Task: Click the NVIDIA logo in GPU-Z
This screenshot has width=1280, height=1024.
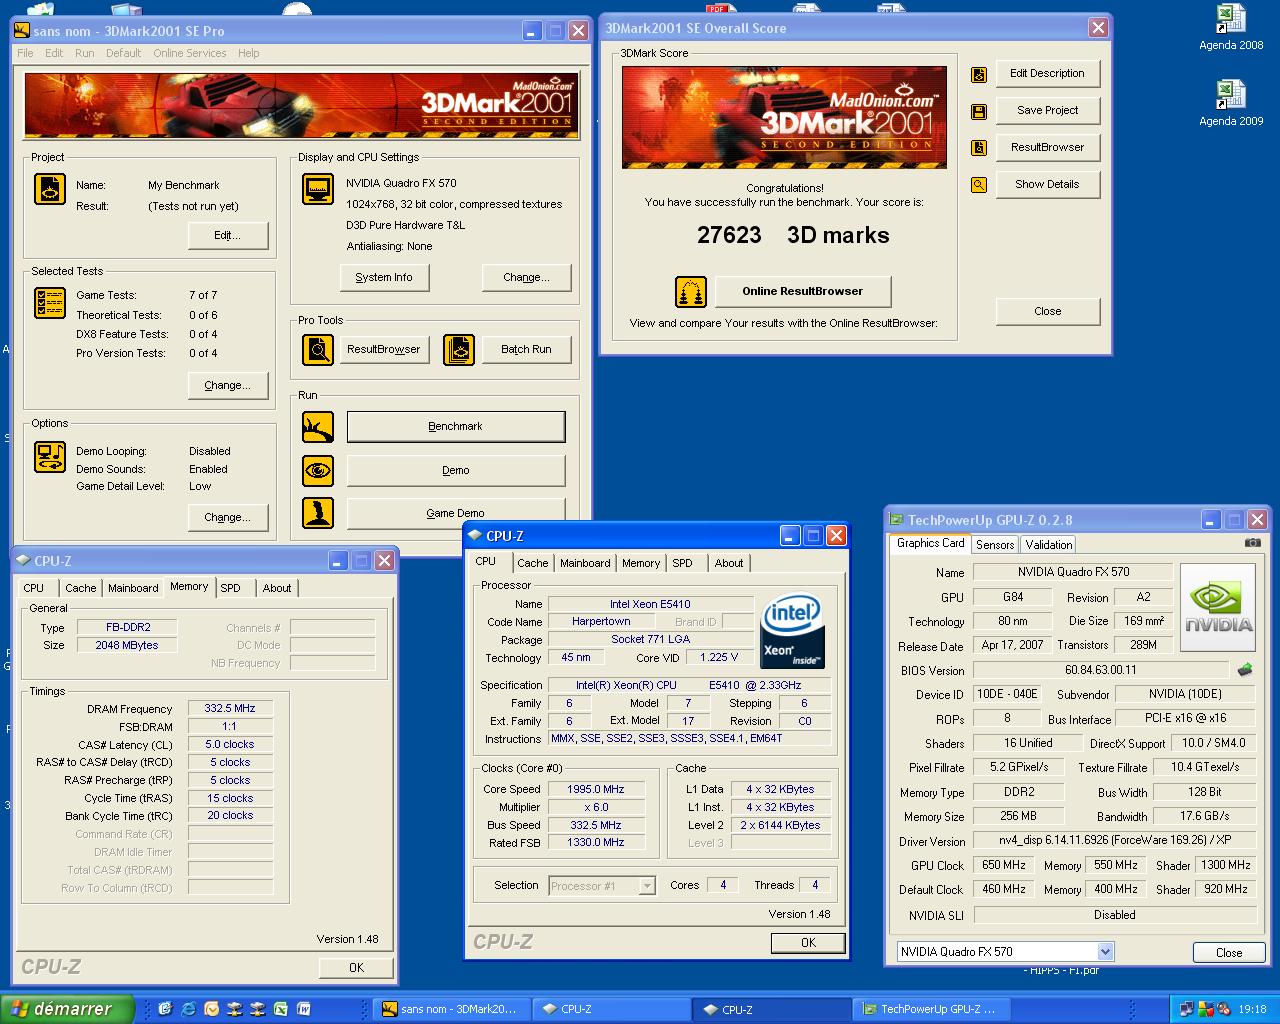Action: click(1218, 608)
